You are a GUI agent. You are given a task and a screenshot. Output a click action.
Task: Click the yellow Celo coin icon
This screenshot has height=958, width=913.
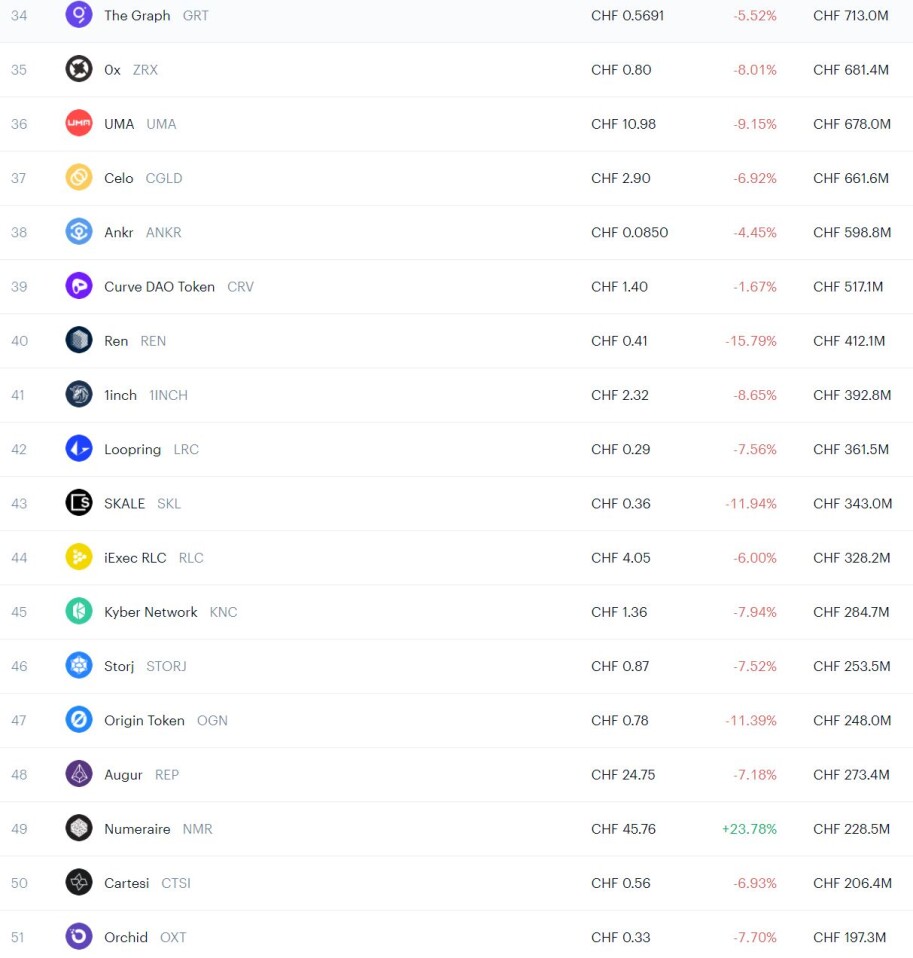(x=79, y=177)
